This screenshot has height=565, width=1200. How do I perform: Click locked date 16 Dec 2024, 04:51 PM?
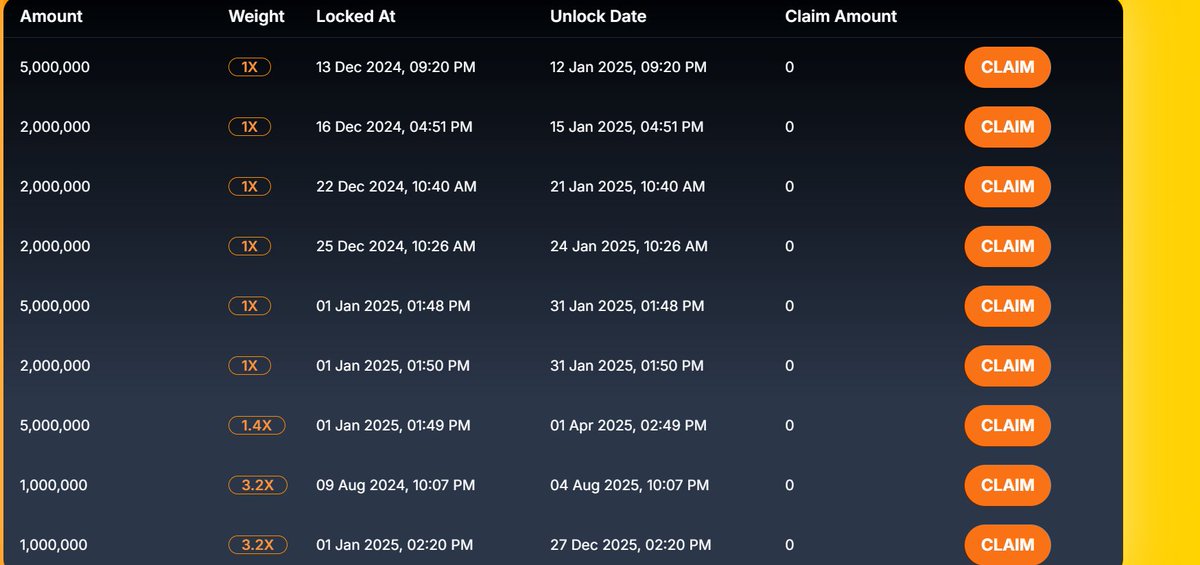[x=395, y=127]
